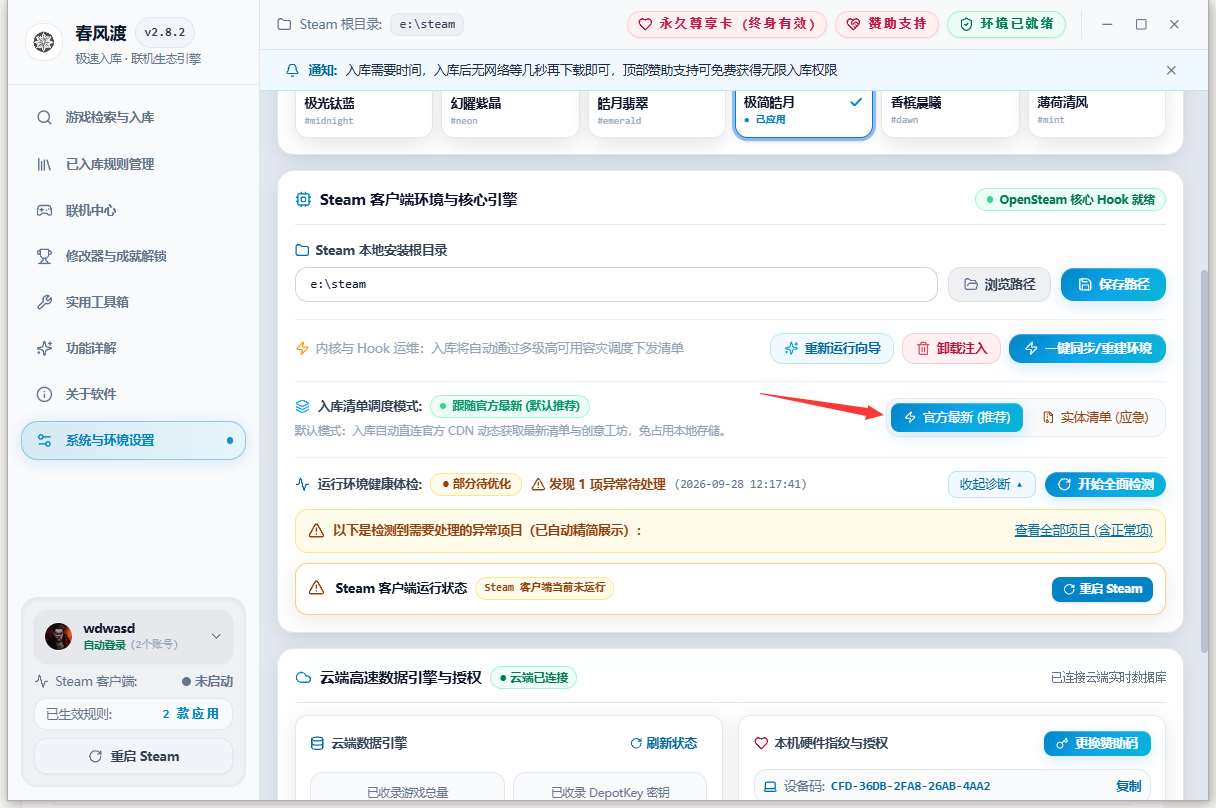Click the search icon beside 游戏检索与入库

click(x=44, y=118)
